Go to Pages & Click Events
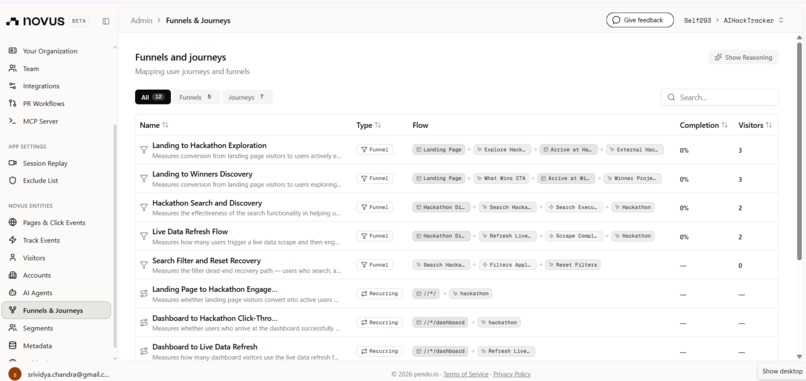 (54, 223)
